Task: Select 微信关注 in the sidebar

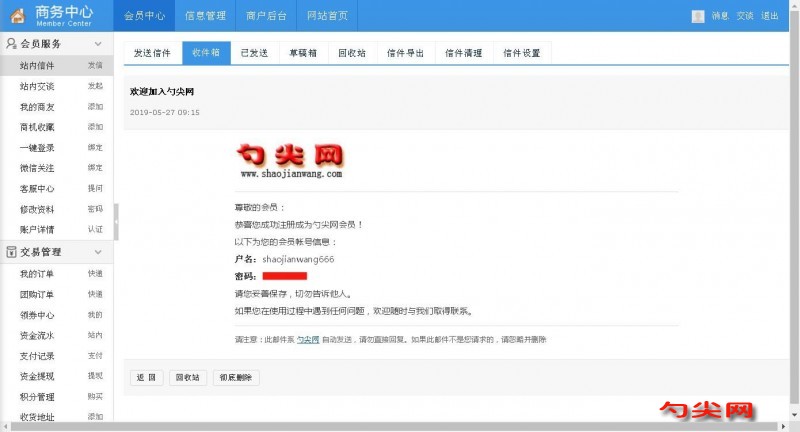Action: pyautogui.click(x=37, y=168)
